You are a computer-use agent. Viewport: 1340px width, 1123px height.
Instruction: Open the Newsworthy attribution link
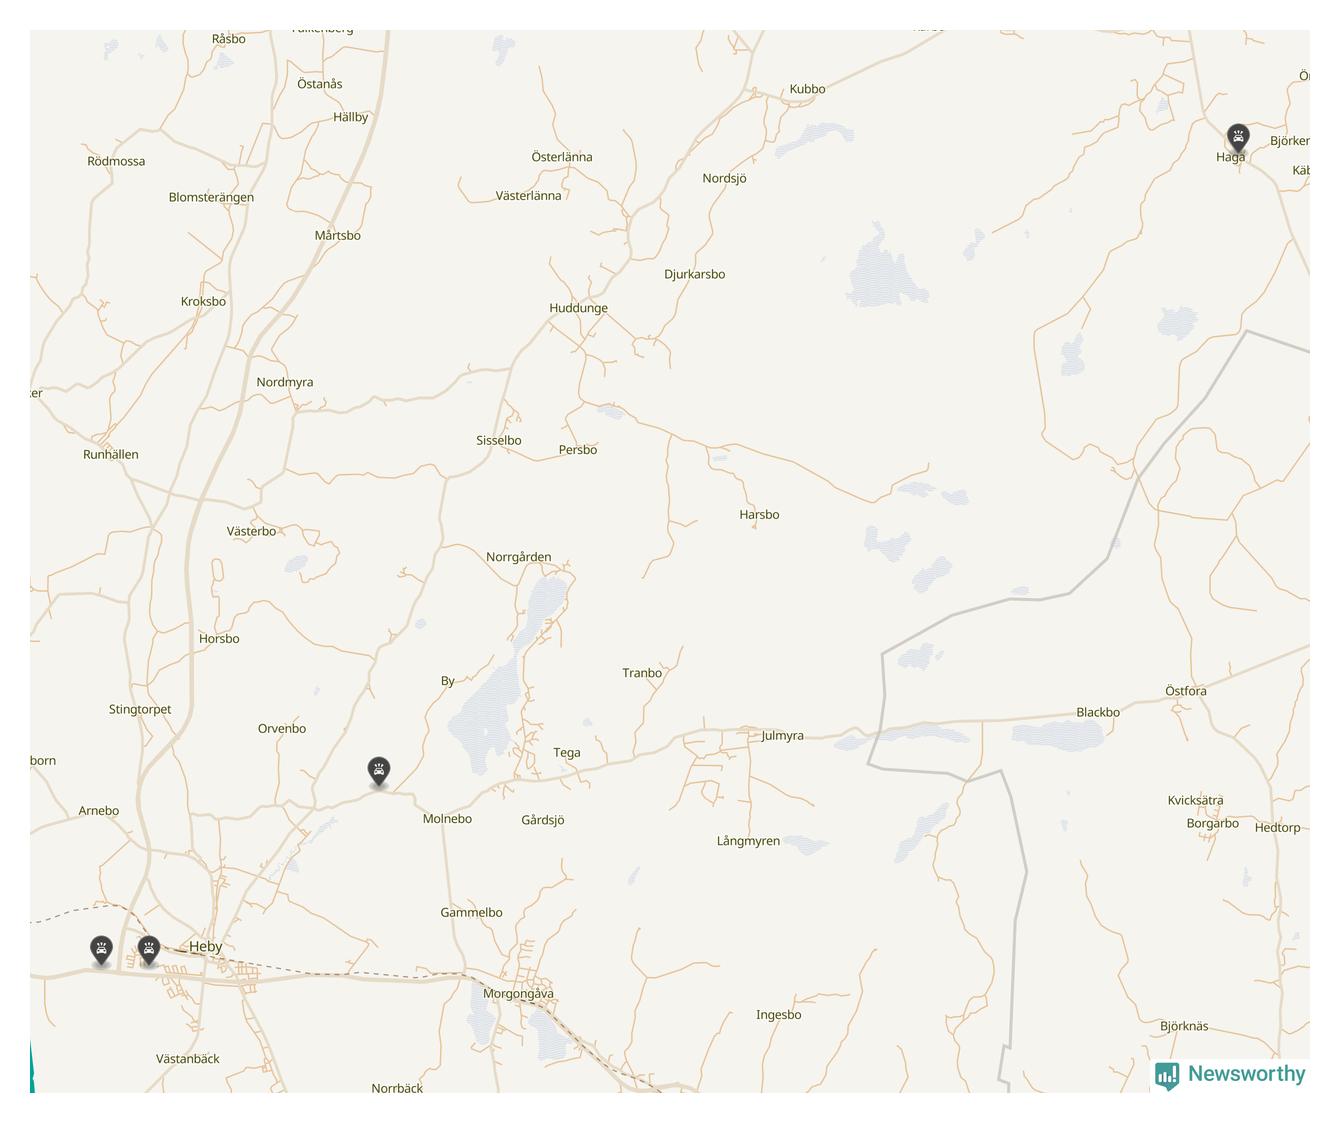1230,1074
